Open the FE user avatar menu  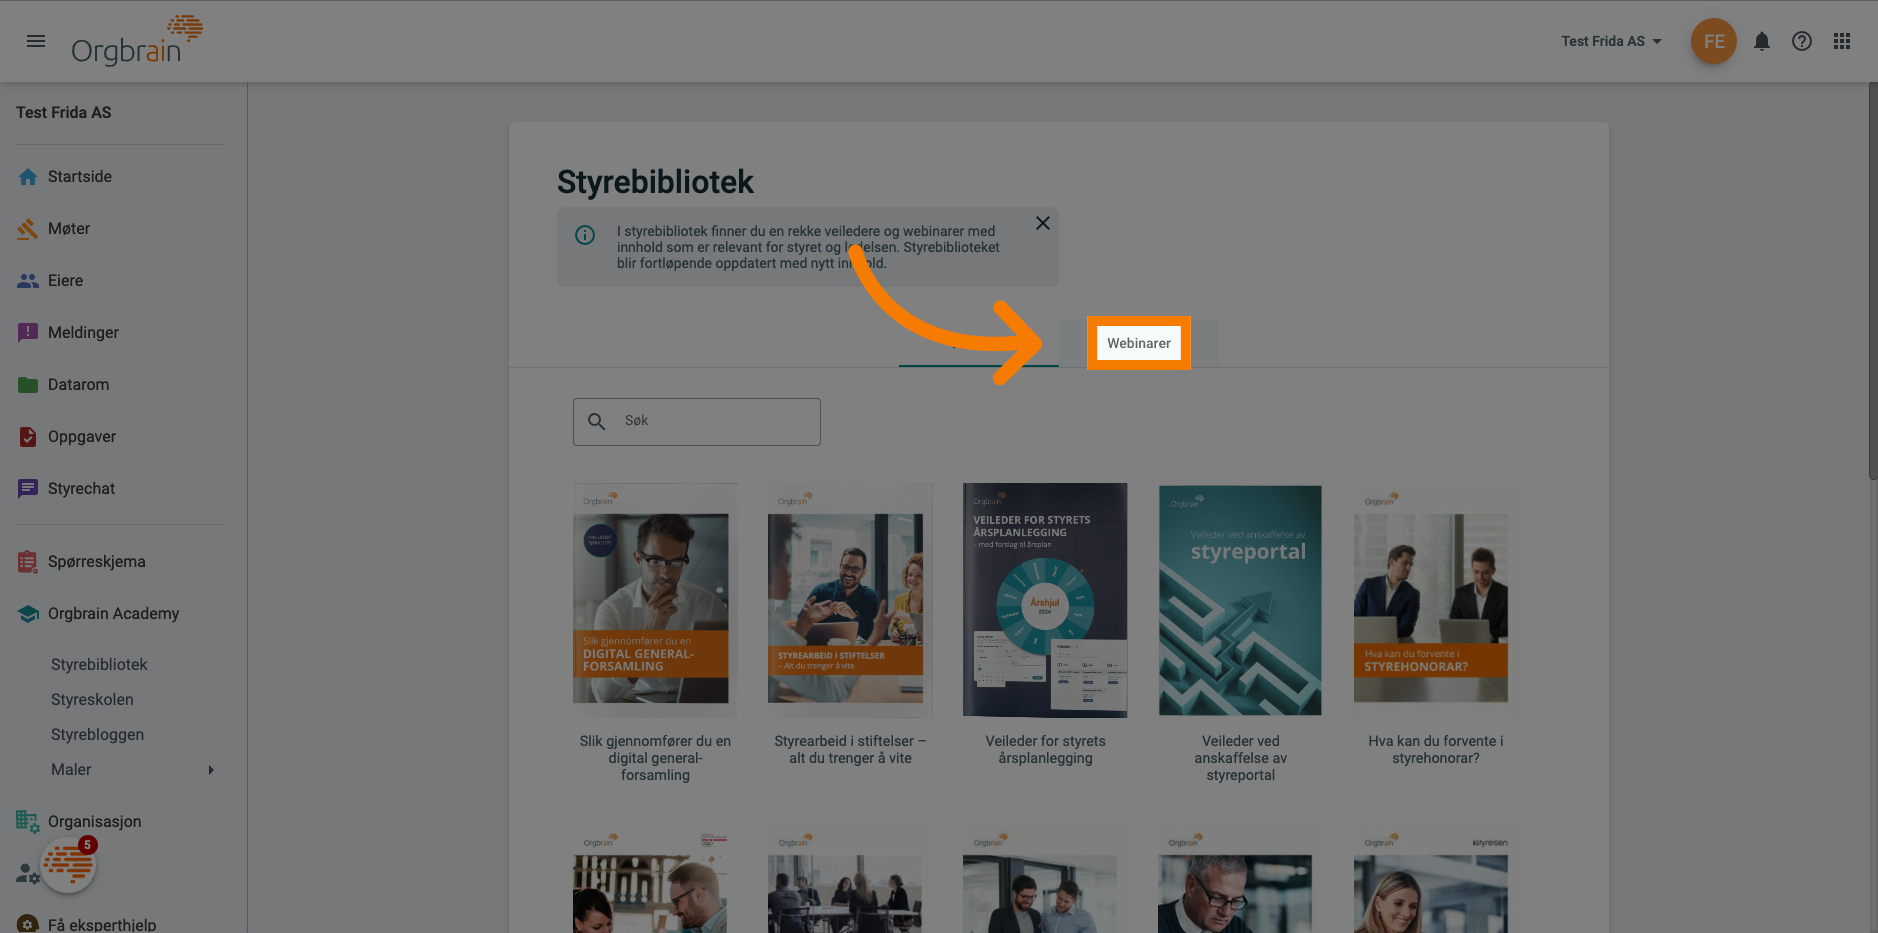[x=1714, y=41]
